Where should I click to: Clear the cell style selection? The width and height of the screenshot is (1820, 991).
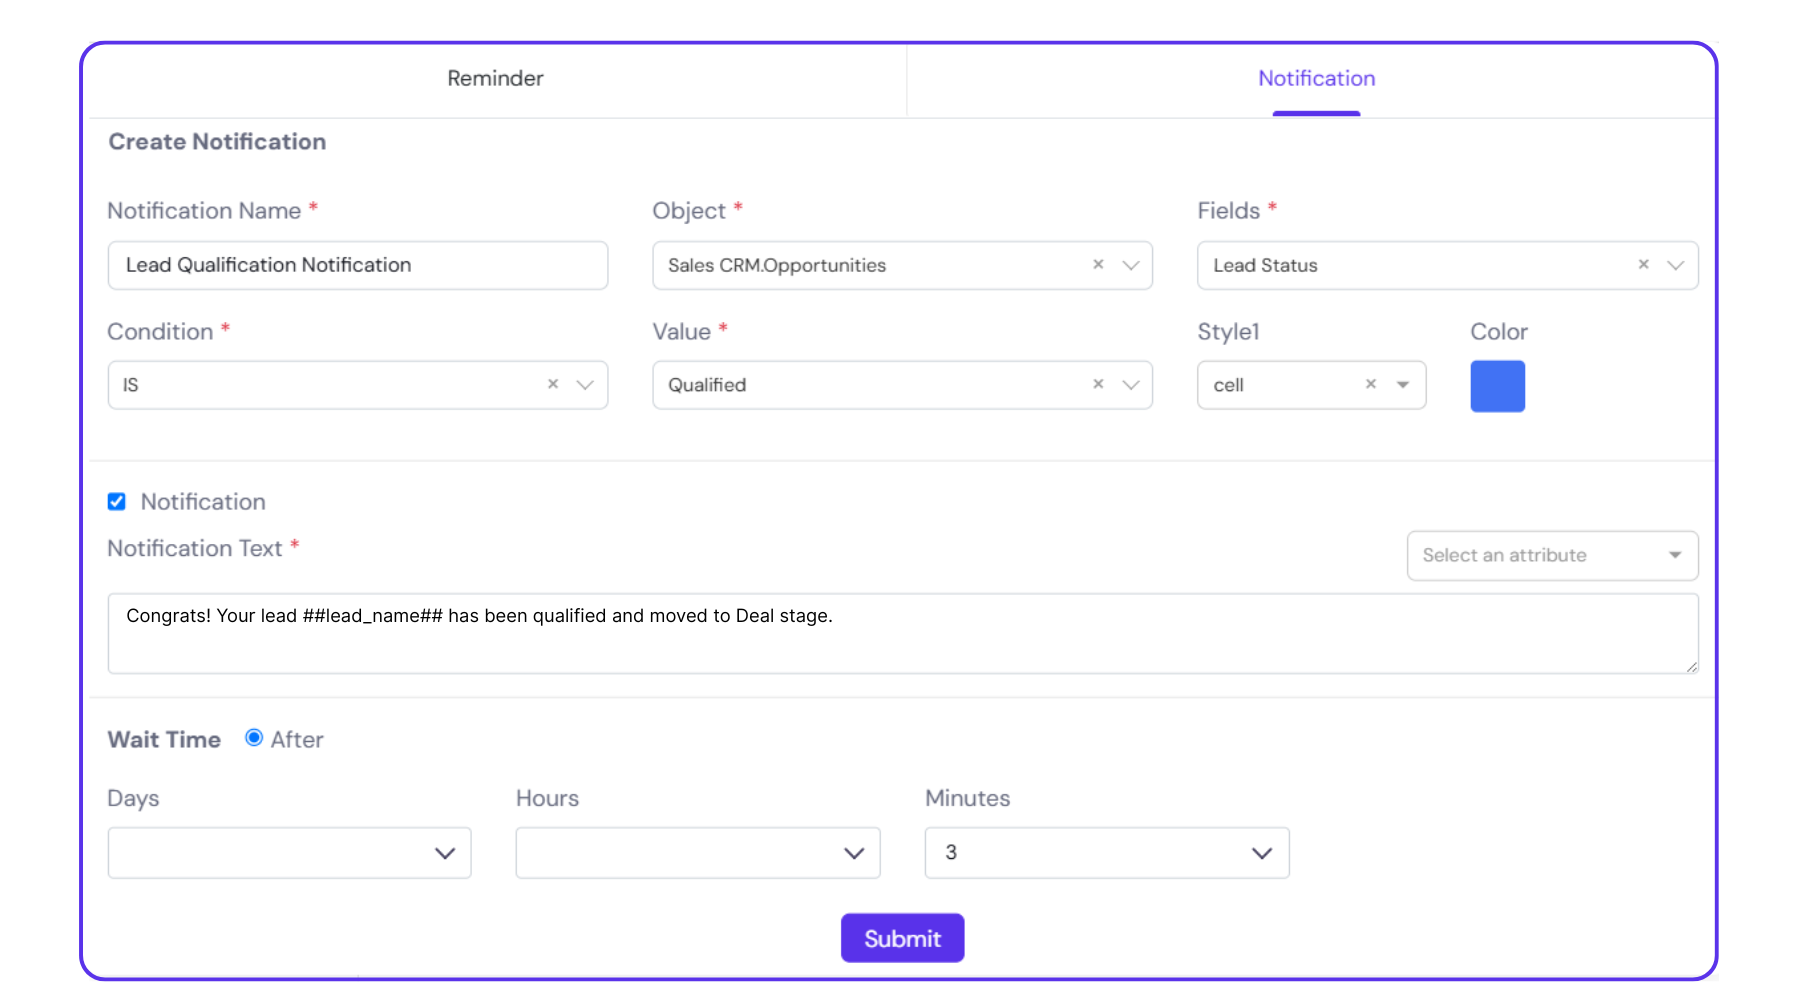1371,385
